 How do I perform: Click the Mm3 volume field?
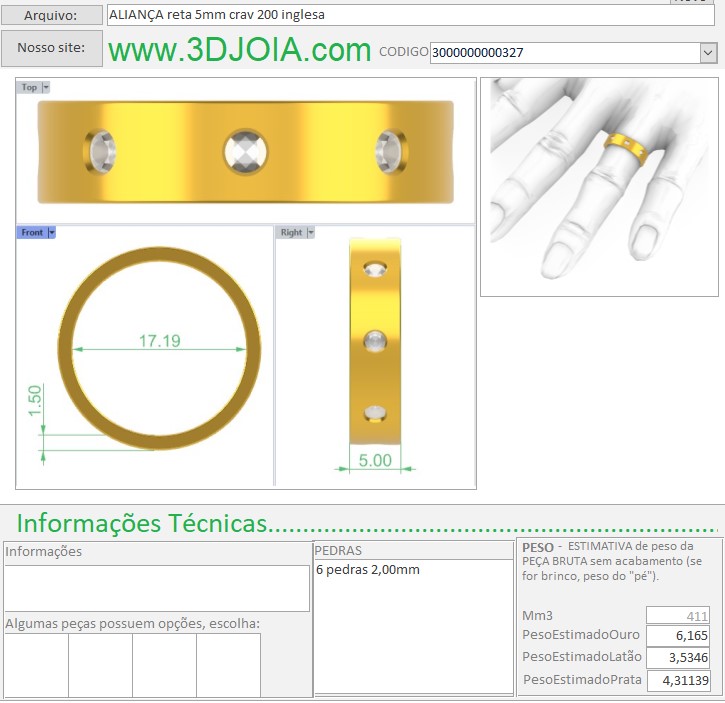pyautogui.click(x=678, y=616)
